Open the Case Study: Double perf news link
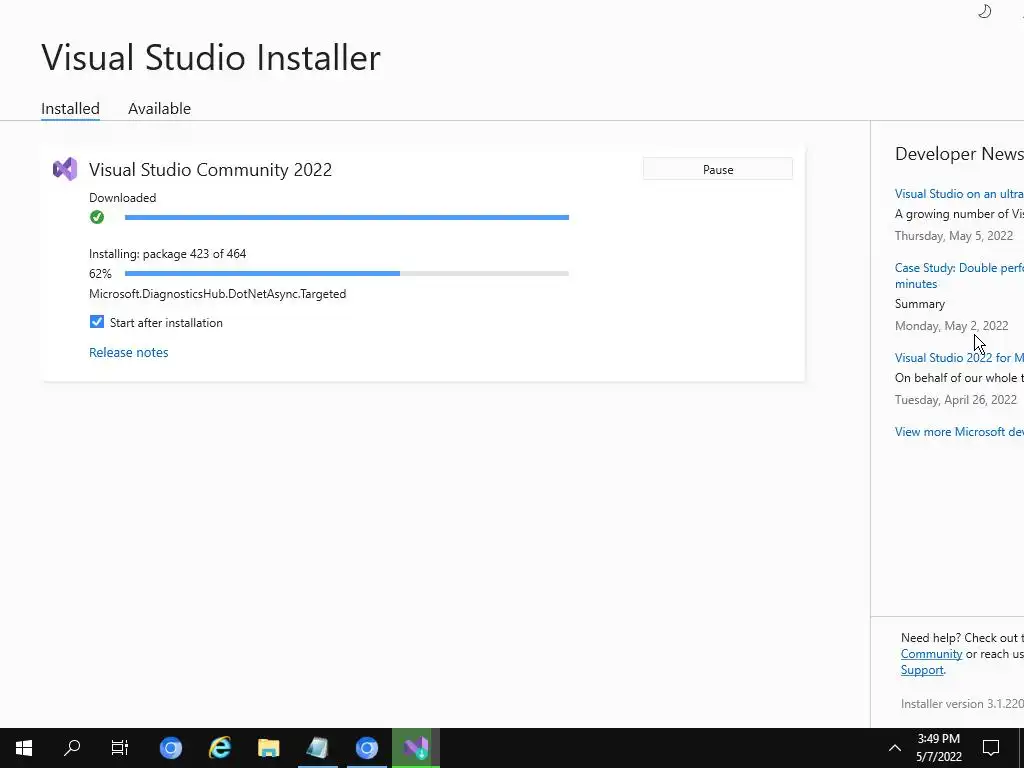Screen dimensions: 1024x768 tap(959, 276)
